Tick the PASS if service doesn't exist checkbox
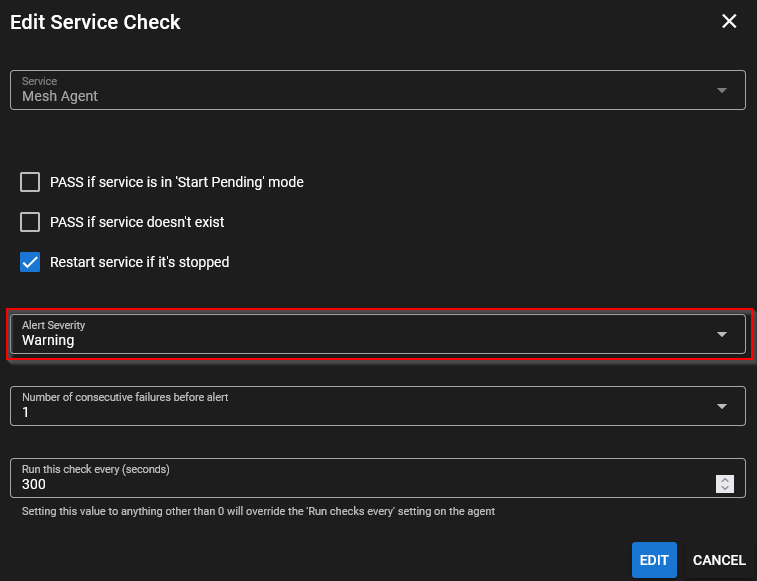The width and height of the screenshot is (757, 581). point(31,222)
